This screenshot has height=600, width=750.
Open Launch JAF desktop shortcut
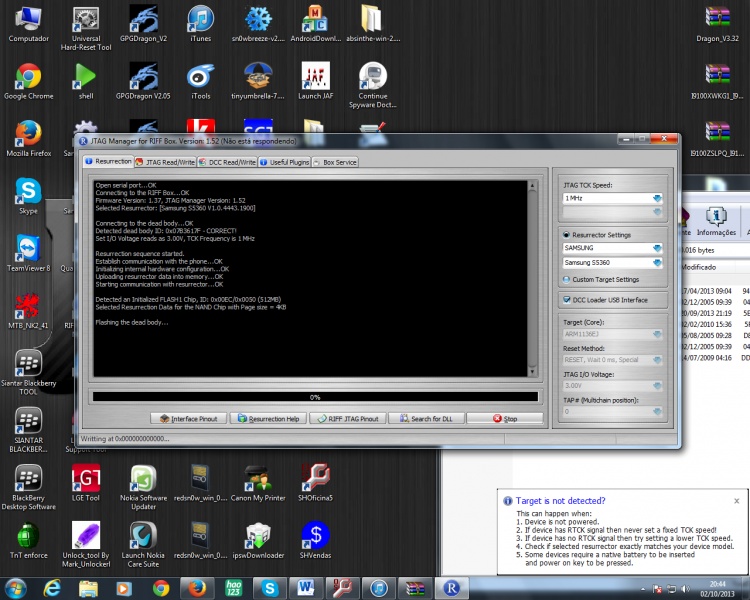point(316,81)
